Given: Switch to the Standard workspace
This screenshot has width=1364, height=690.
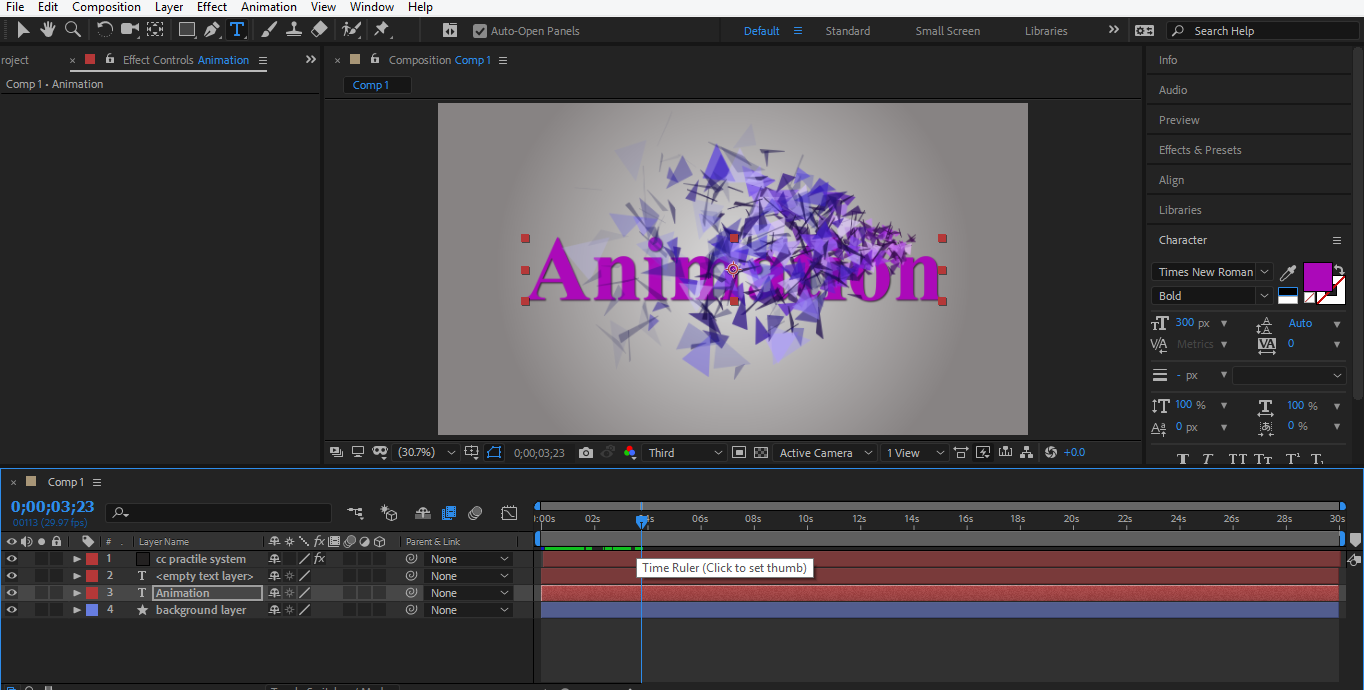Looking at the screenshot, I should (x=847, y=31).
